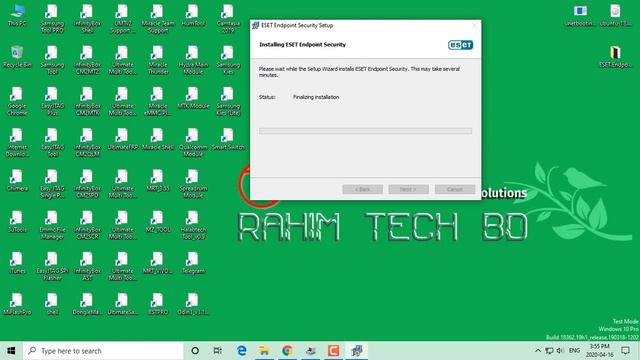640x360 pixels.
Task: Select Odin3 desktop shortcut
Action: click(193, 304)
